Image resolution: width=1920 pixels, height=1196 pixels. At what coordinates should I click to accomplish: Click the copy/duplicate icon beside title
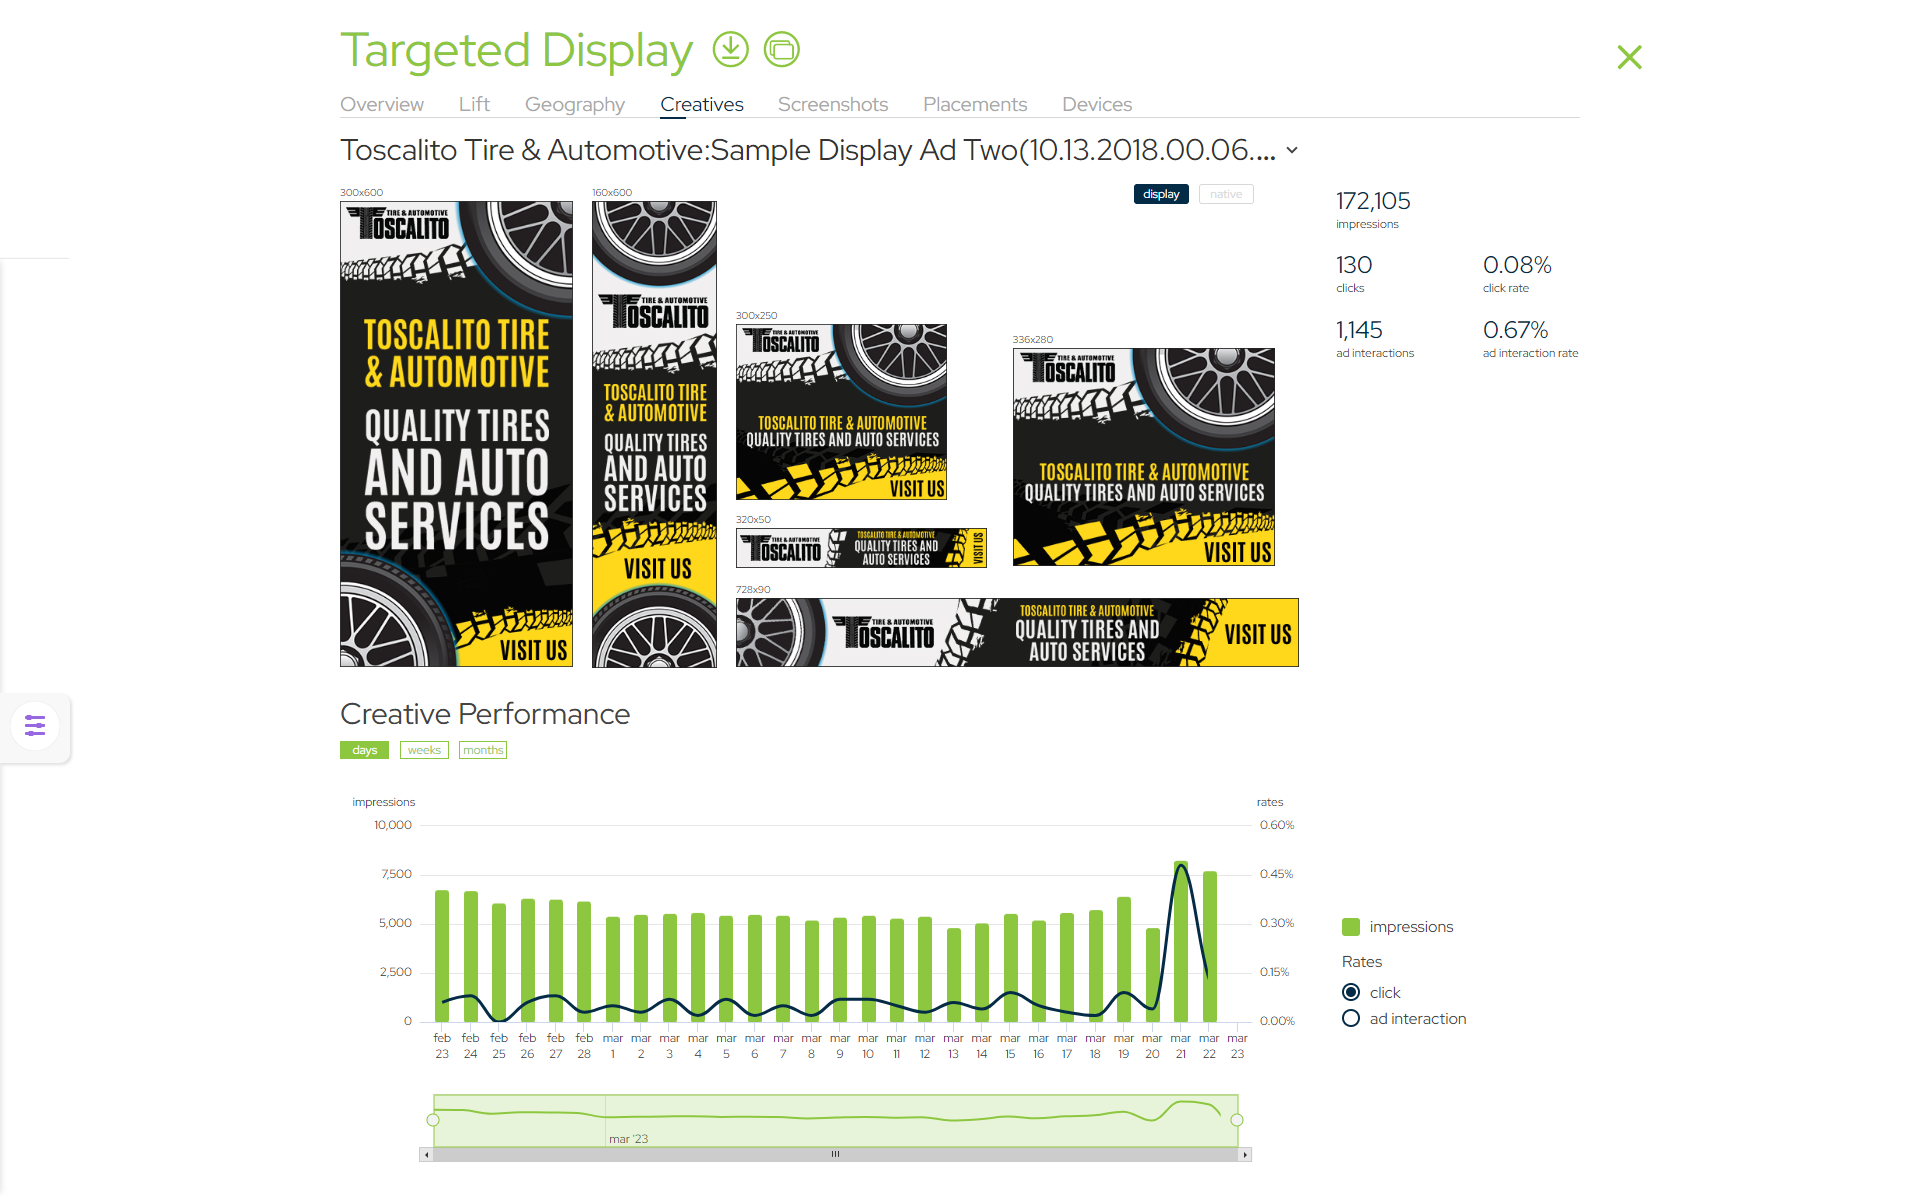tap(781, 49)
